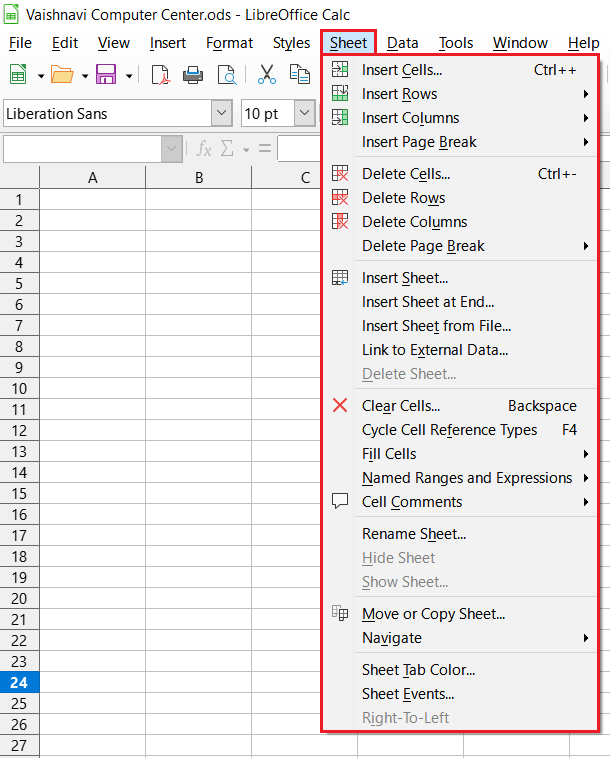Click the New spreadsheet toolbar icon
610x758 pixels.
pos(18,75)
